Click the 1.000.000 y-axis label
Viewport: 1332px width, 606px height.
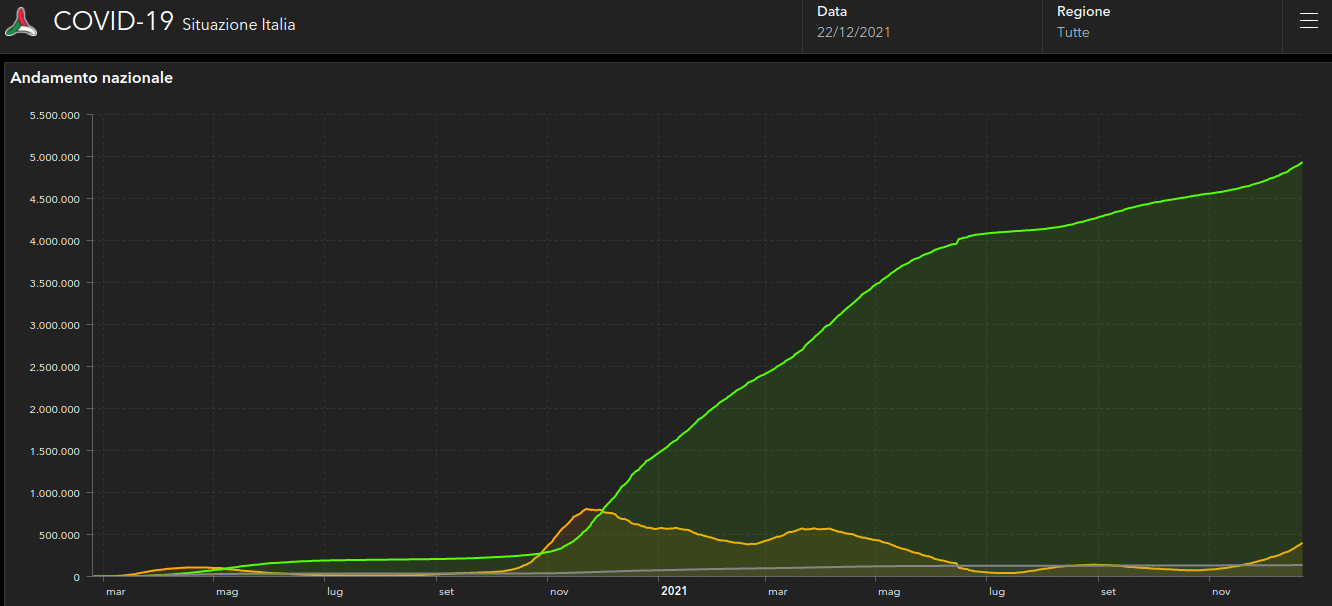coord(56,493)
